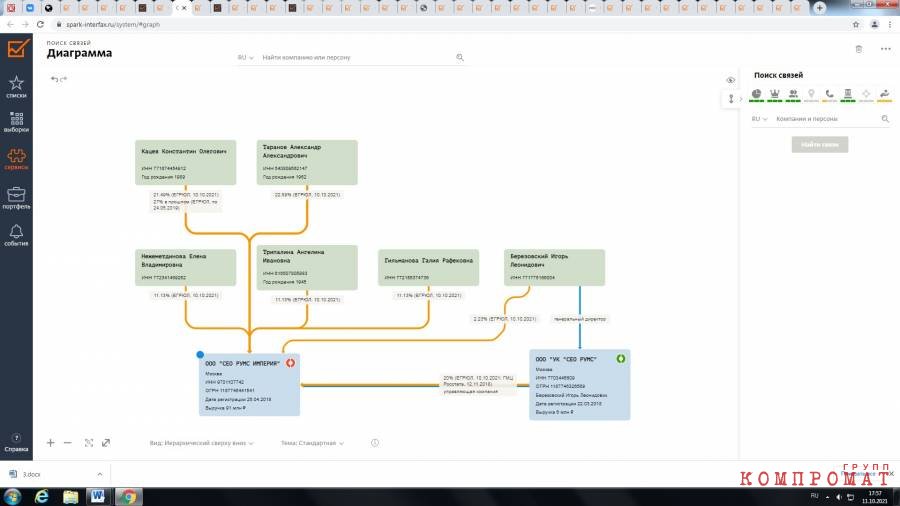Click Компании и персоны search field

click(x=827, y=119)
